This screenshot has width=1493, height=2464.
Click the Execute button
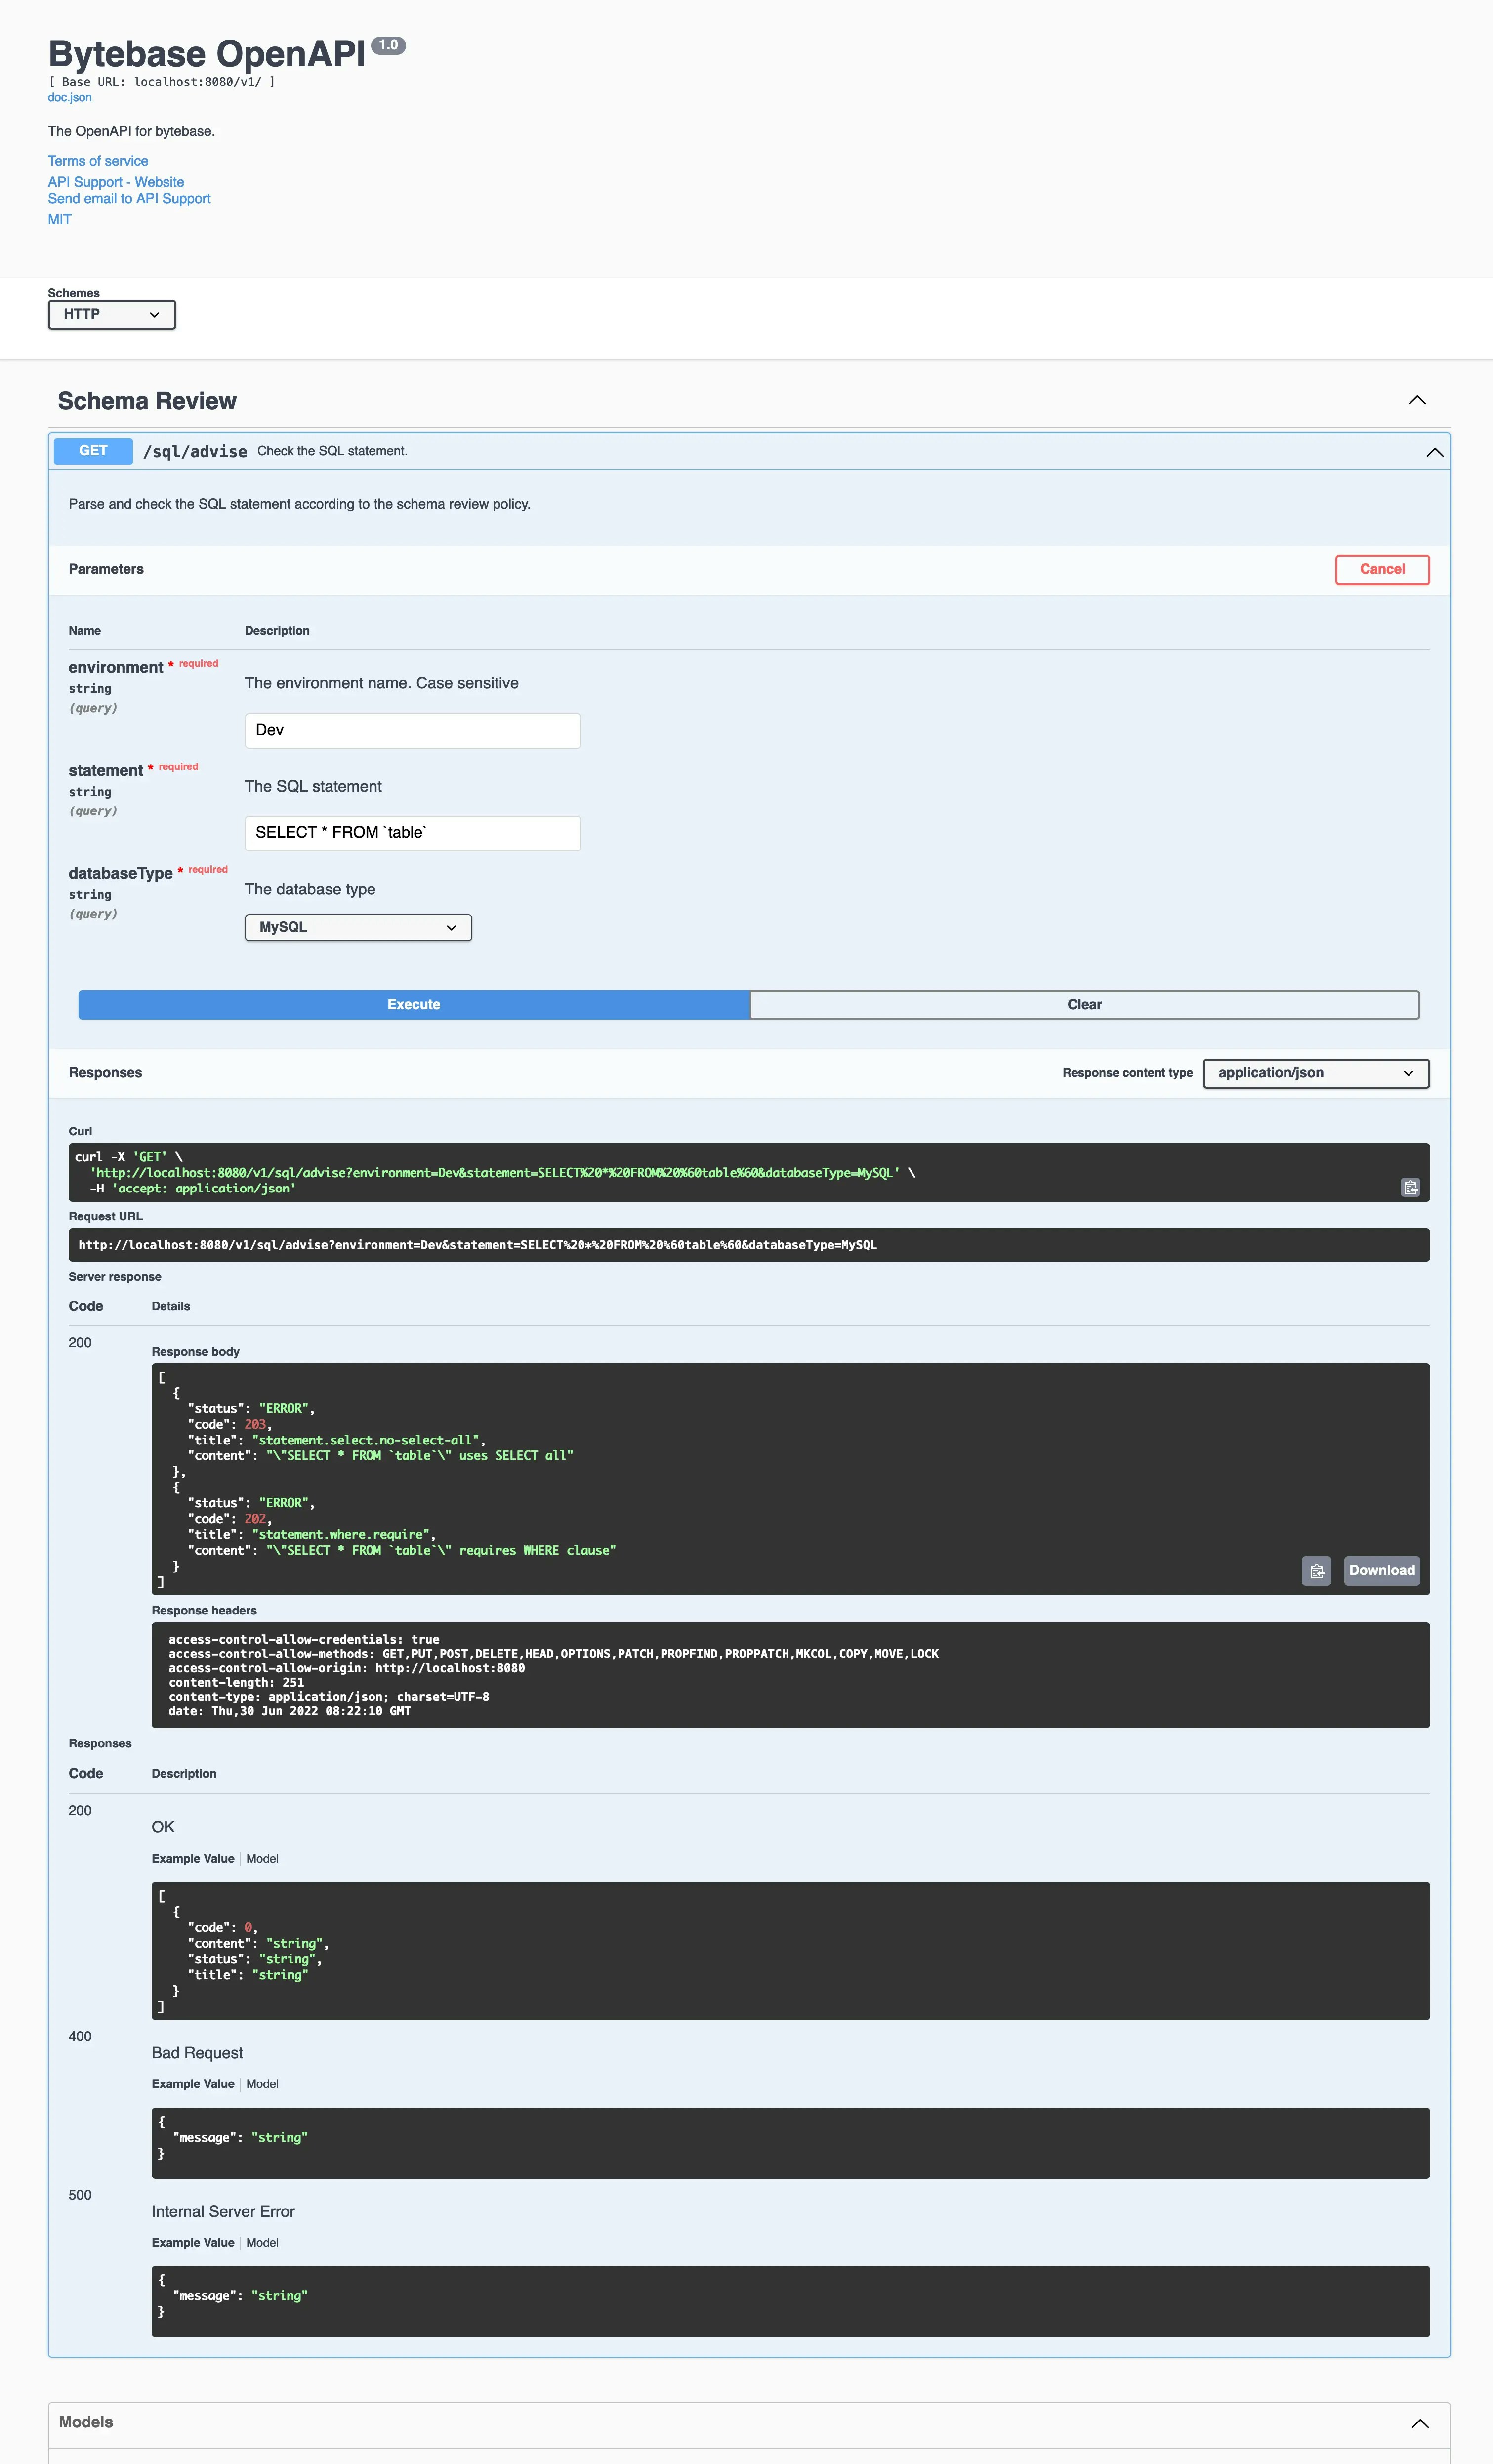click(413, 1004)
